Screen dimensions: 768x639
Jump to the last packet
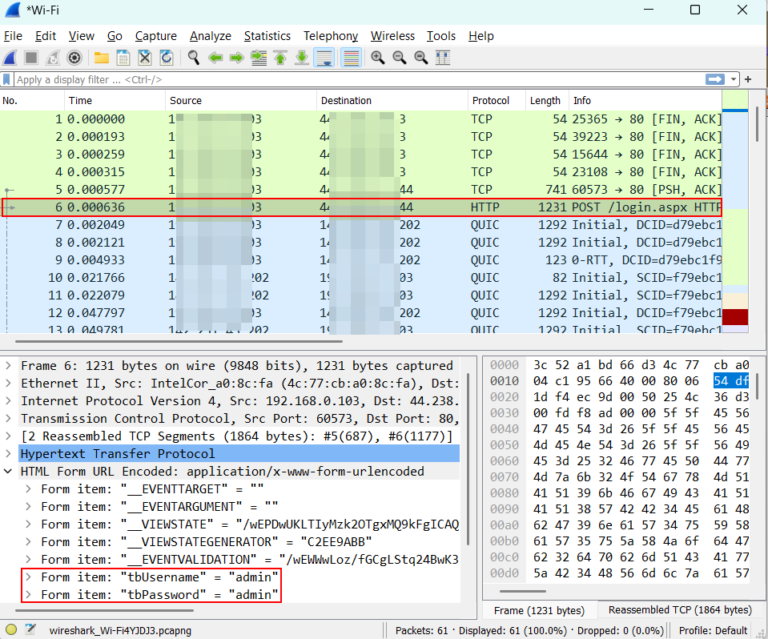[x=302, y=58]
